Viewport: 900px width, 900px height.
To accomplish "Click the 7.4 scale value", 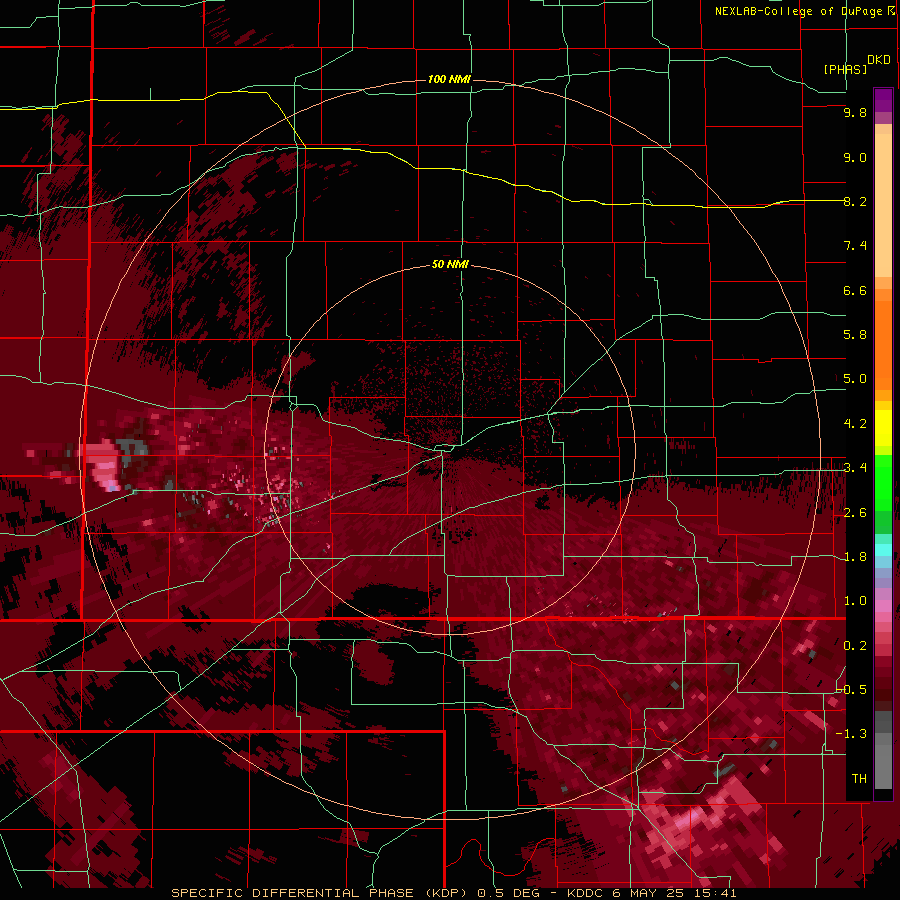I will click(855, 246).
